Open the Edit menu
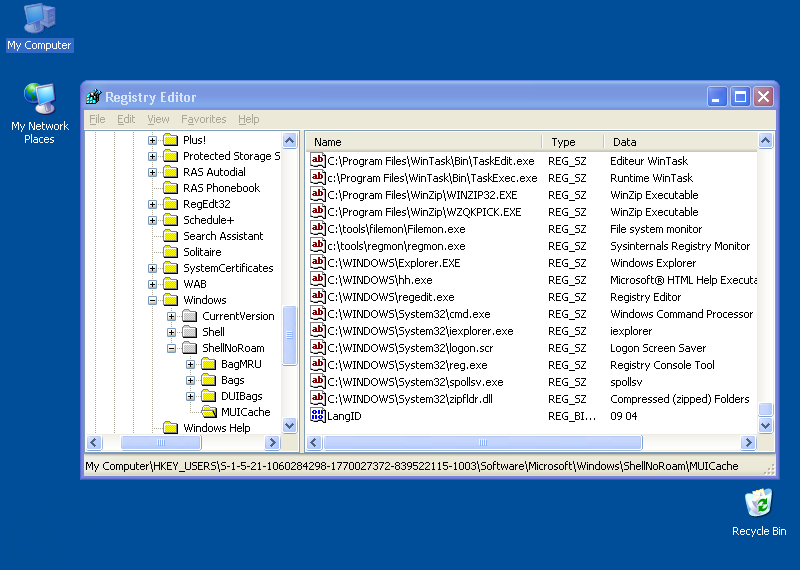The image size is (800, 570). point(126,119)
